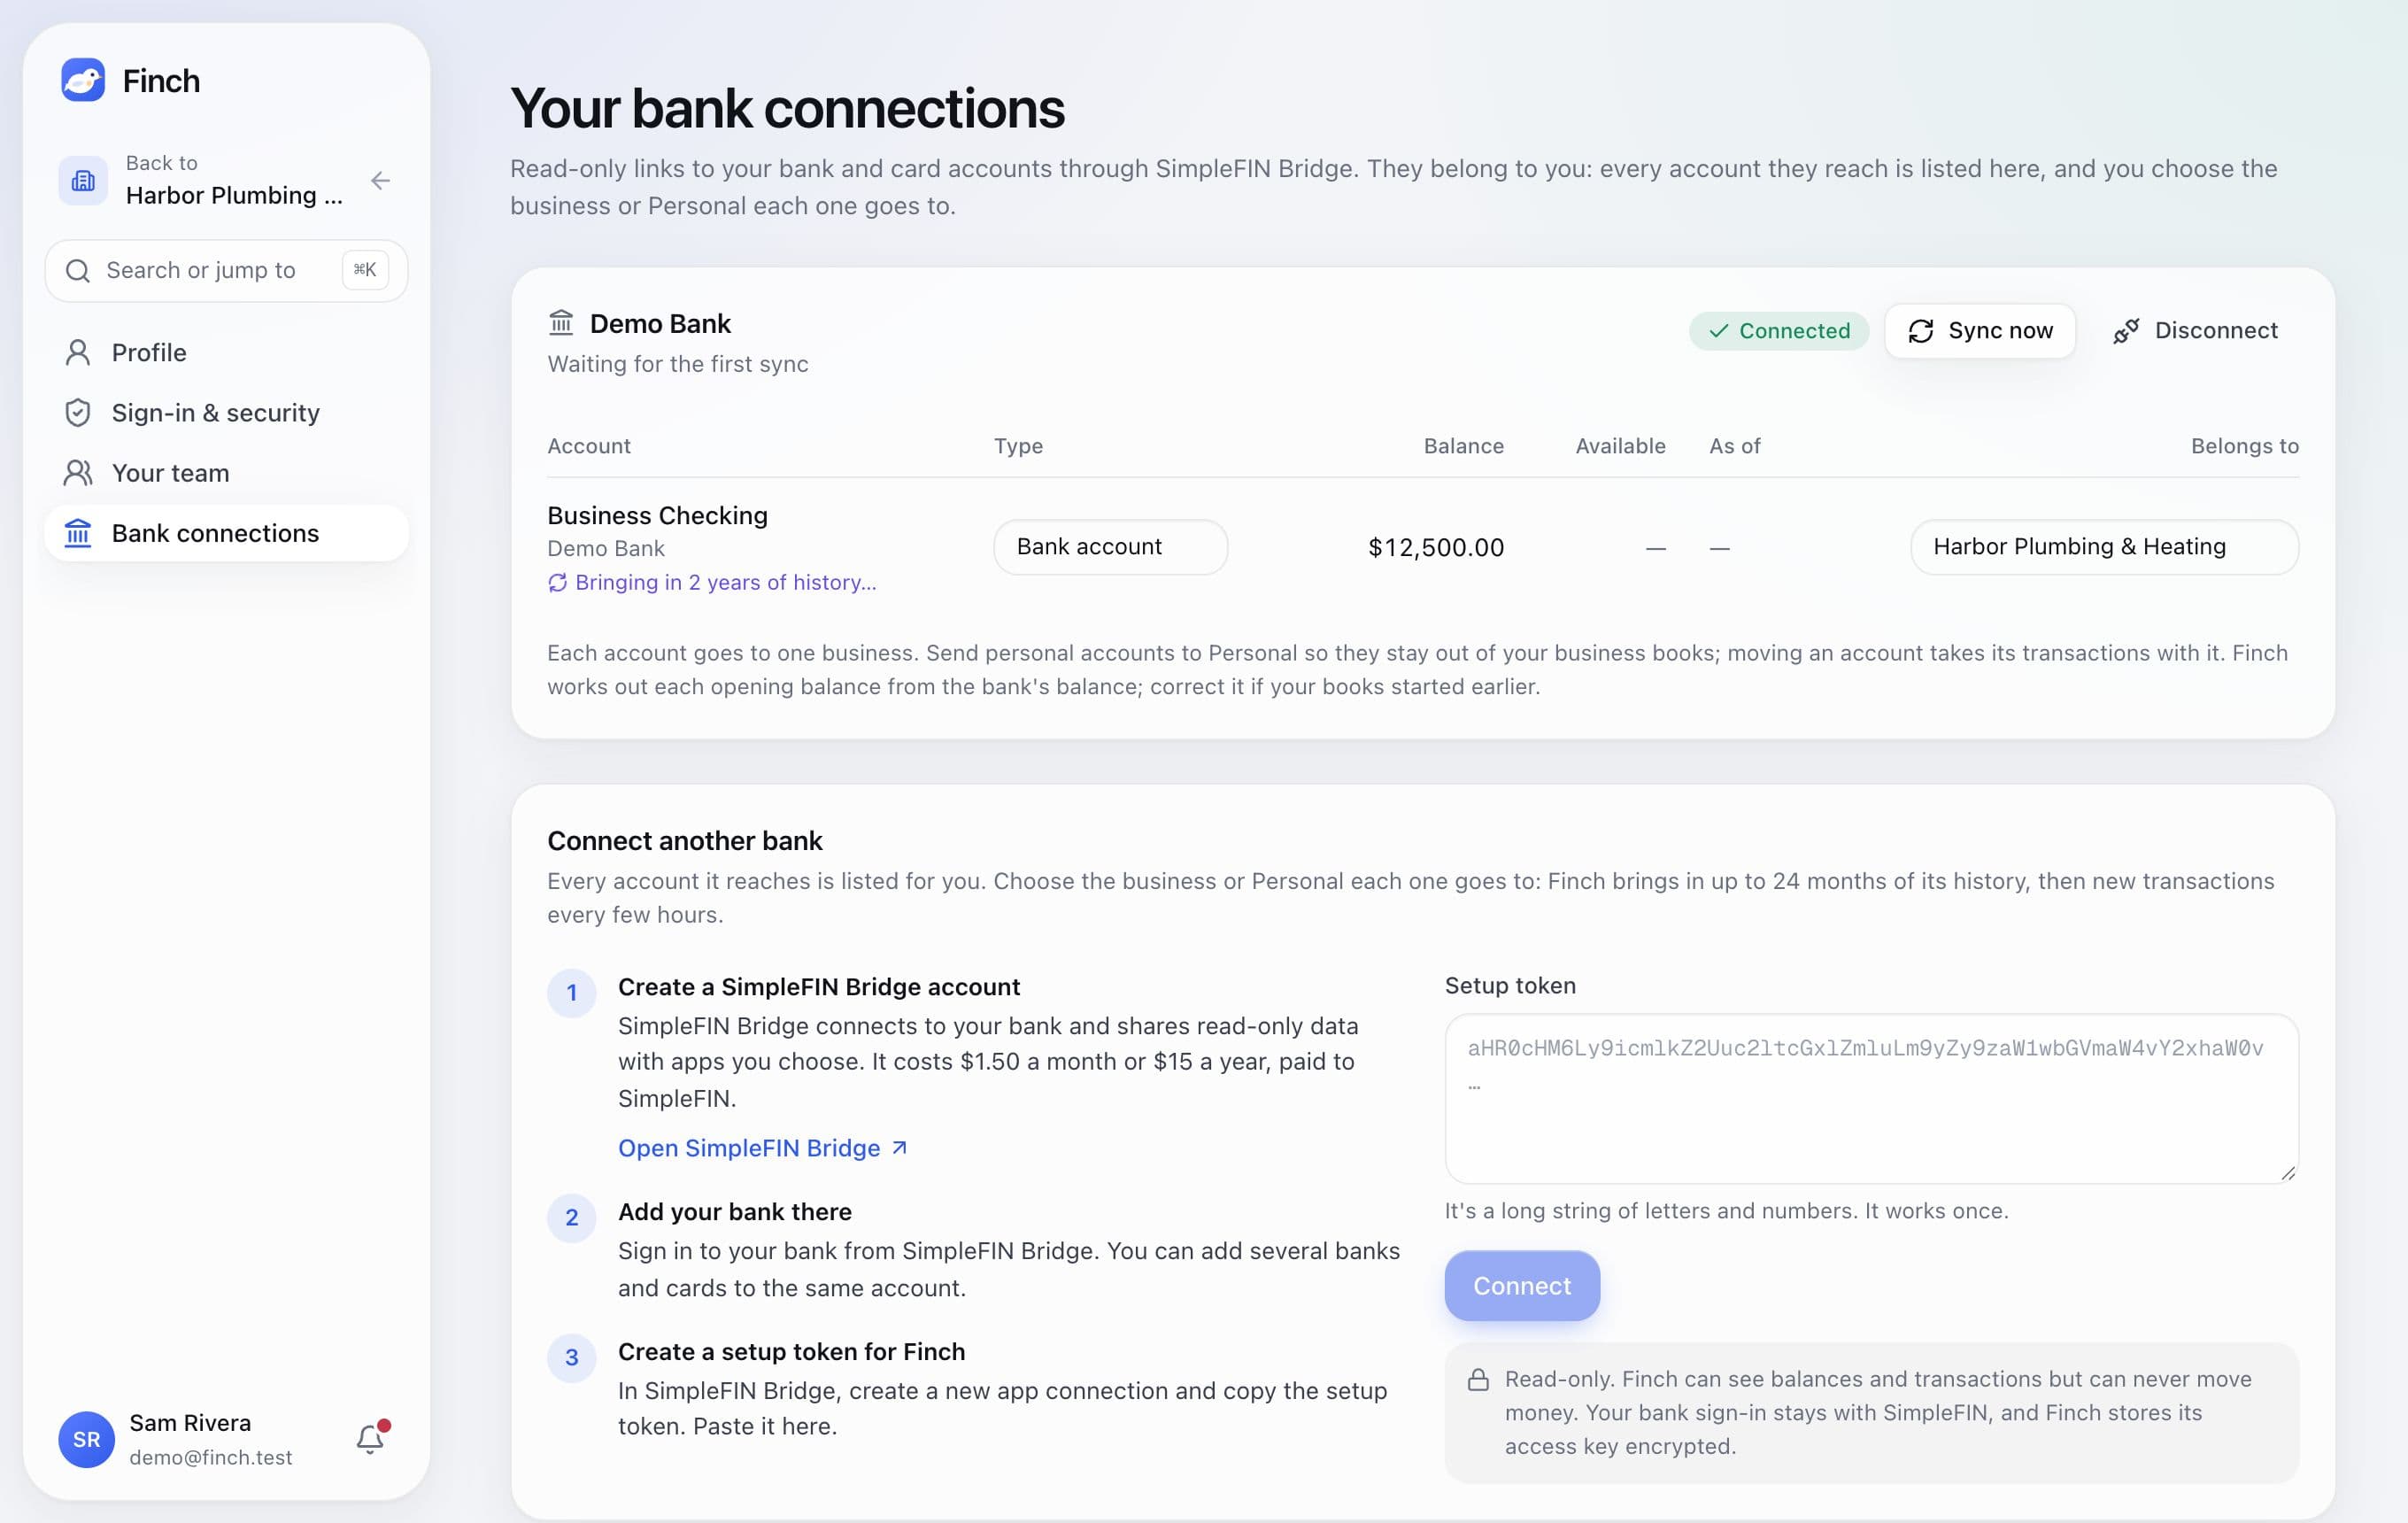The width and height of the screenshot is (2408, 1523).
Task: Click the Balance column header
Action: coord(1463,446)
